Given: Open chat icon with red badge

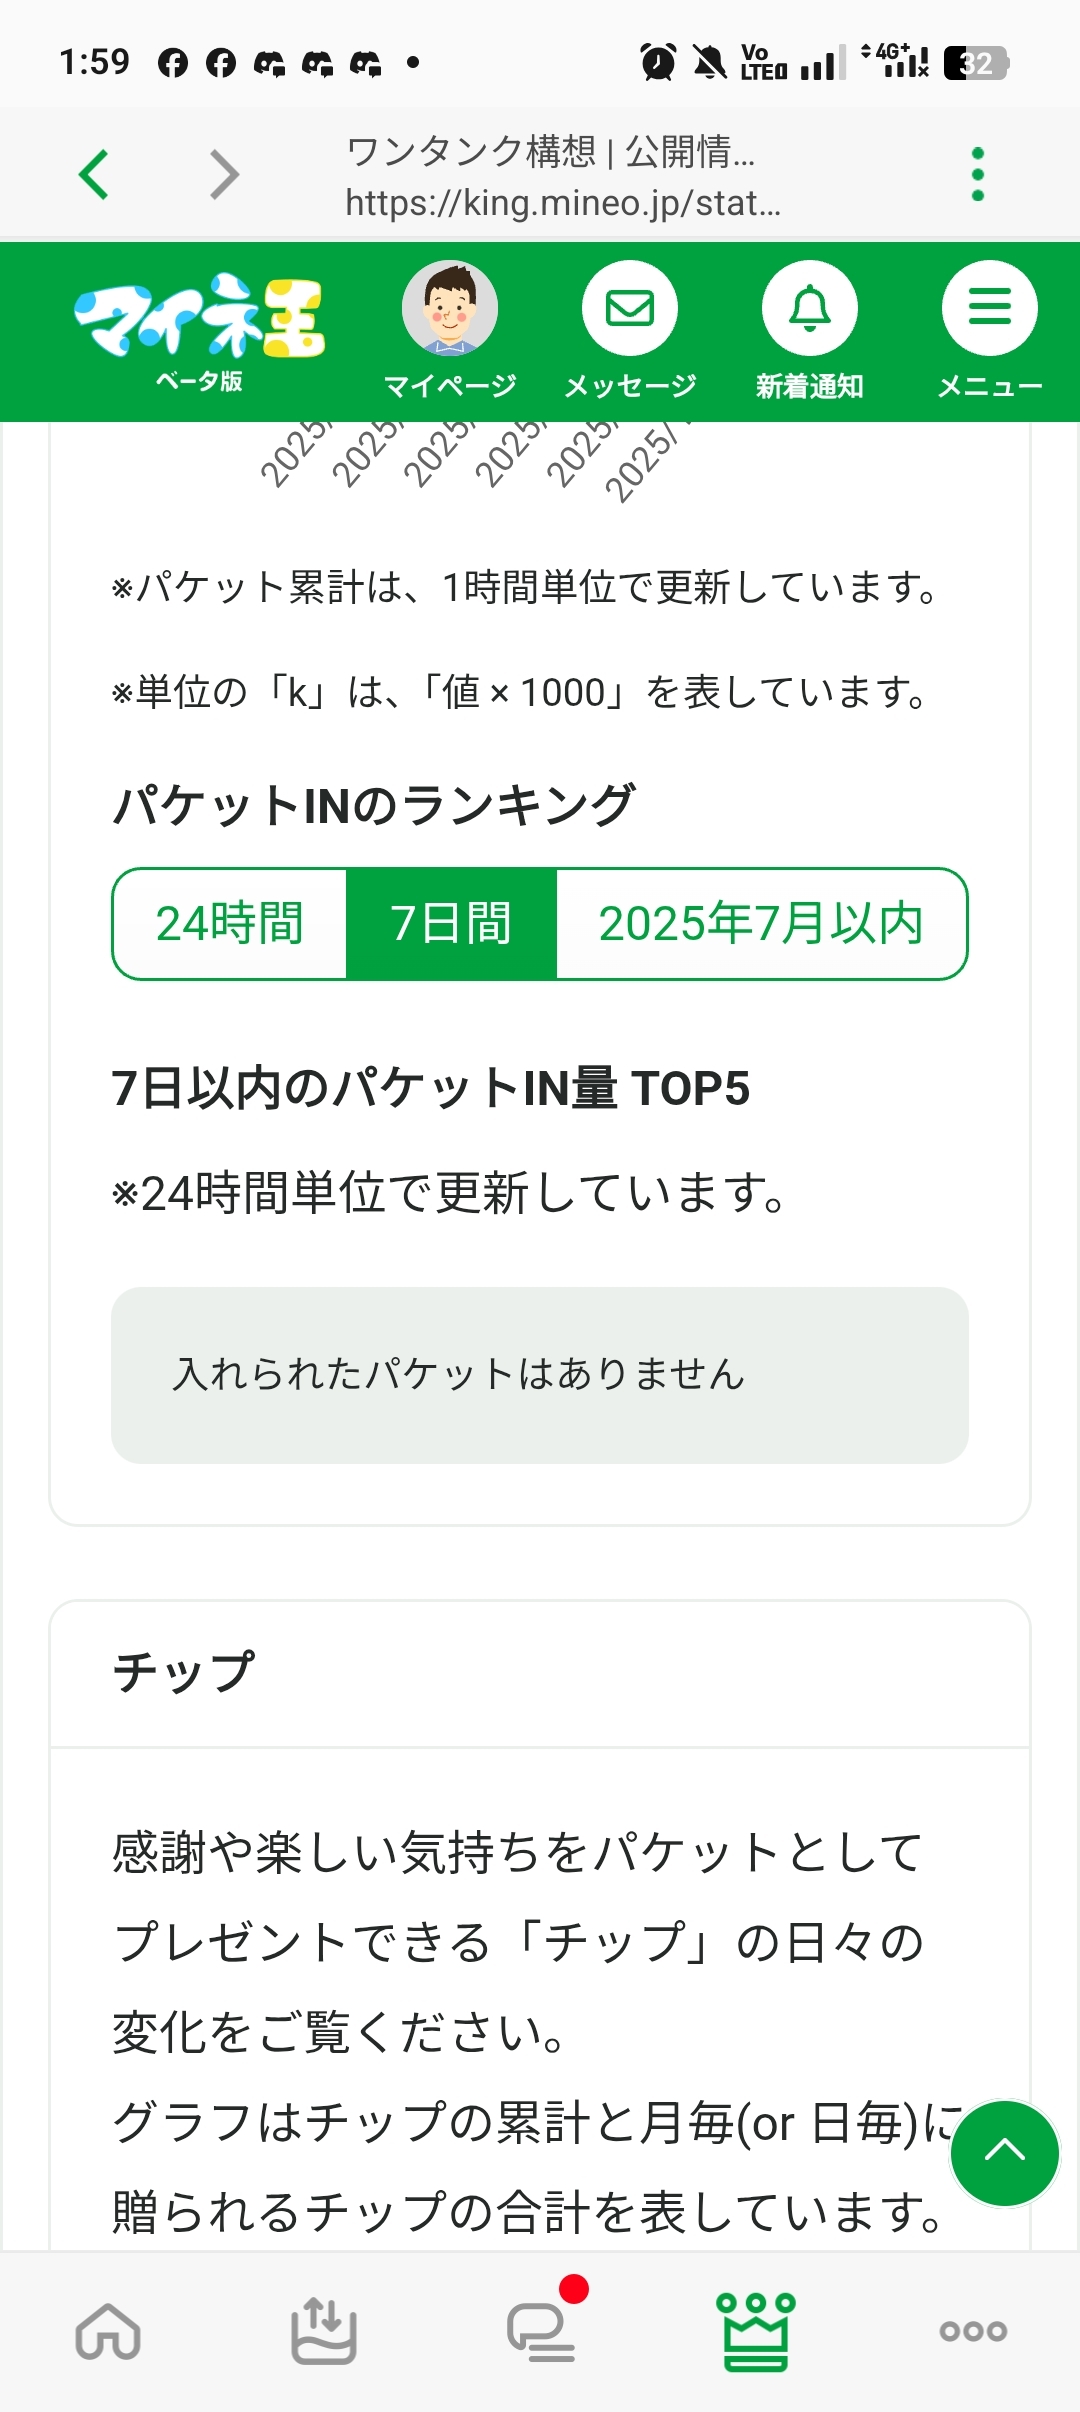Looking at the screenshot, I should coord(541,2331).
